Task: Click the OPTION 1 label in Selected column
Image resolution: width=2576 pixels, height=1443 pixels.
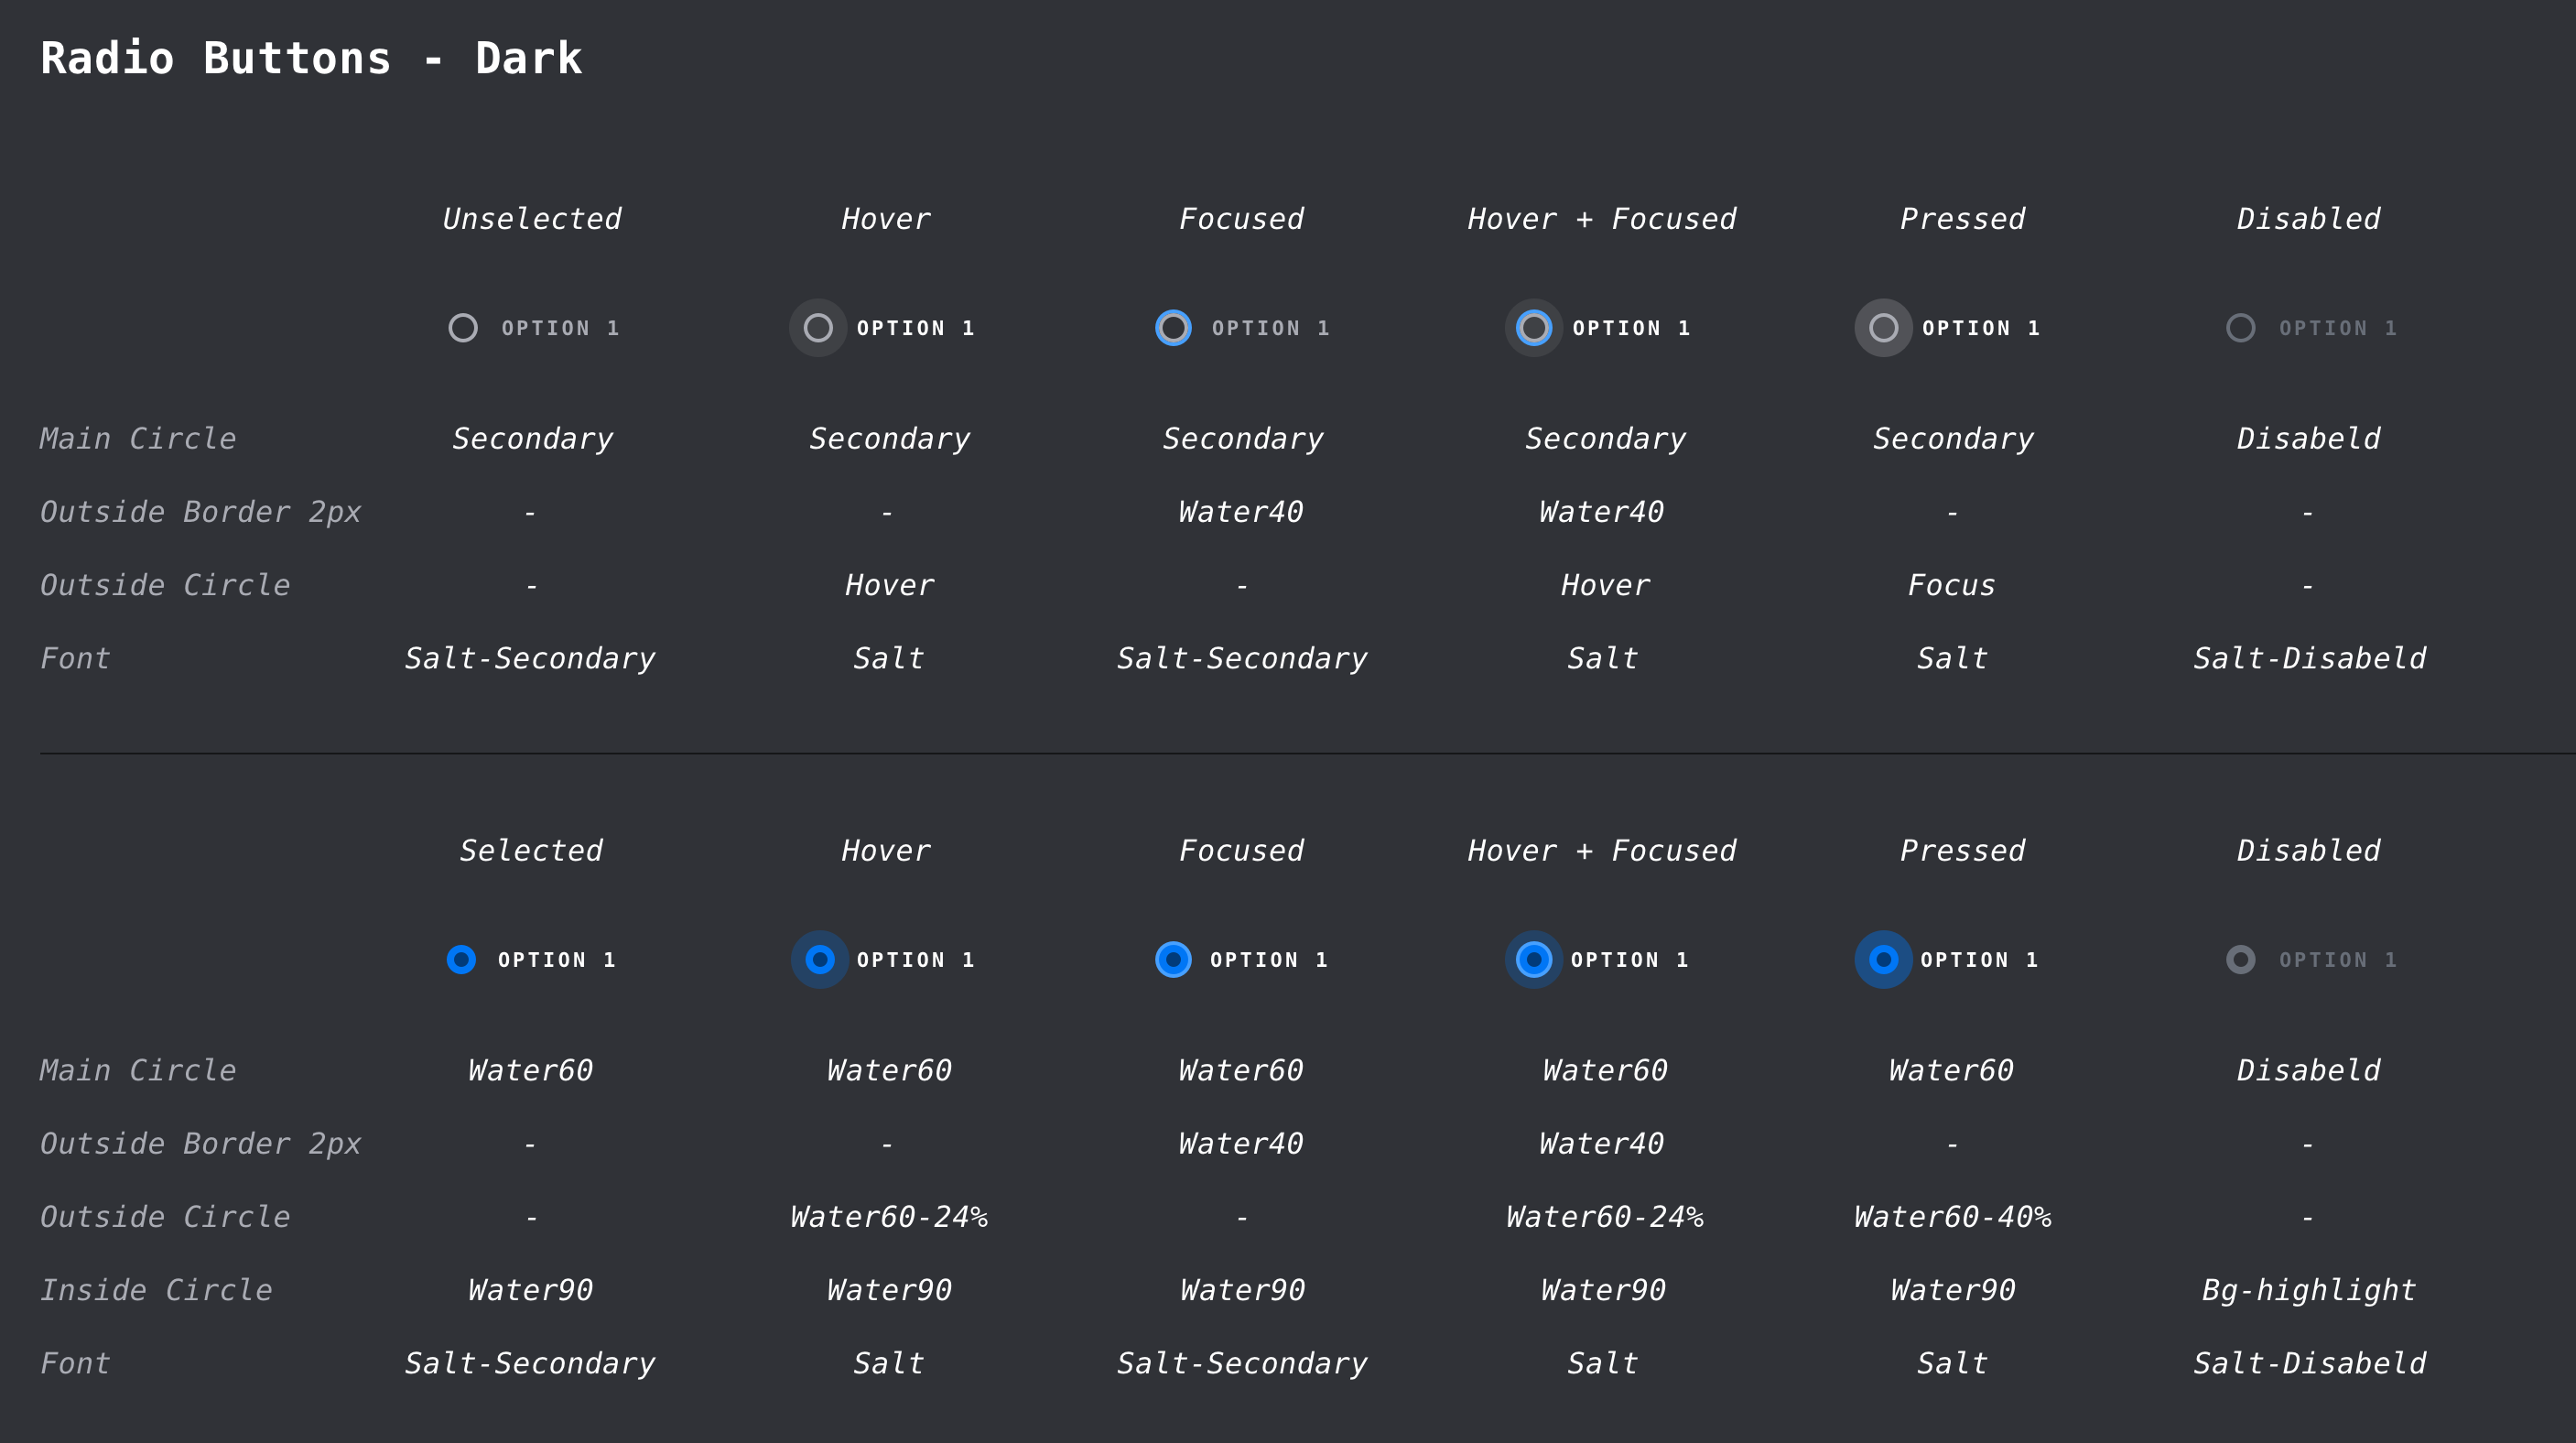Action: point(556,960)
